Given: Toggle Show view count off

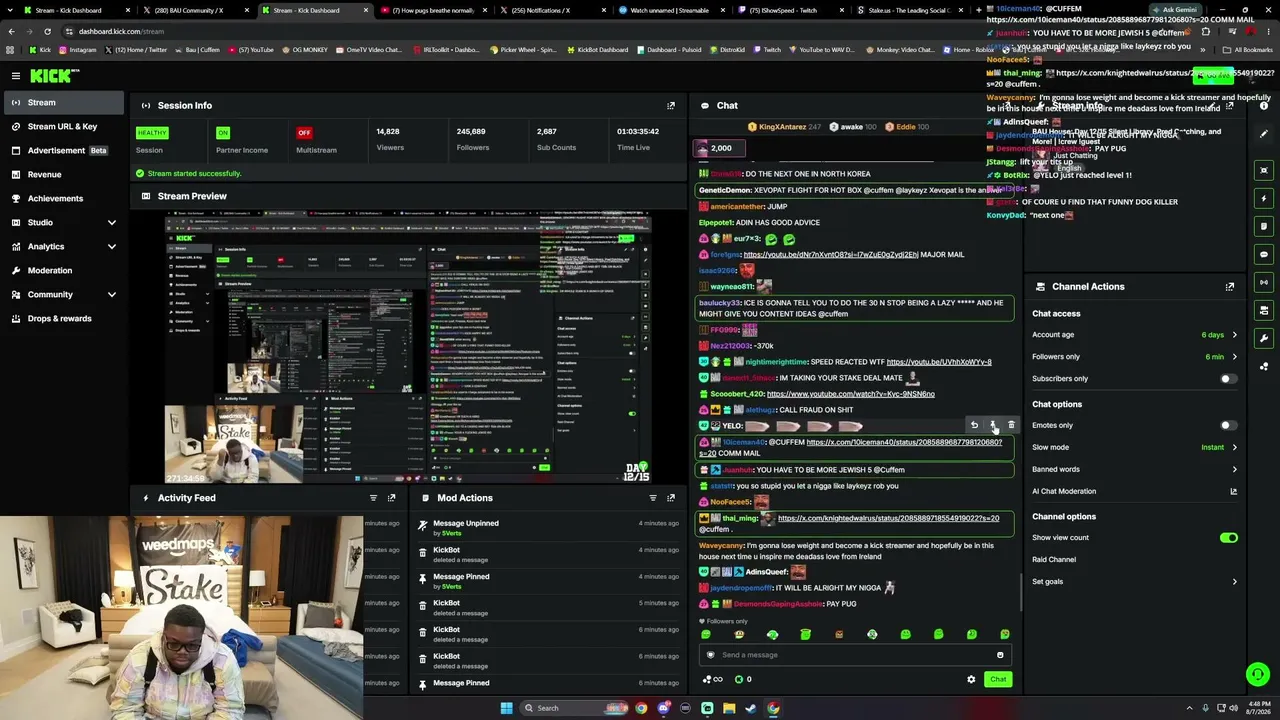Looking at the screenshot, I should [x=1228, y=538].
